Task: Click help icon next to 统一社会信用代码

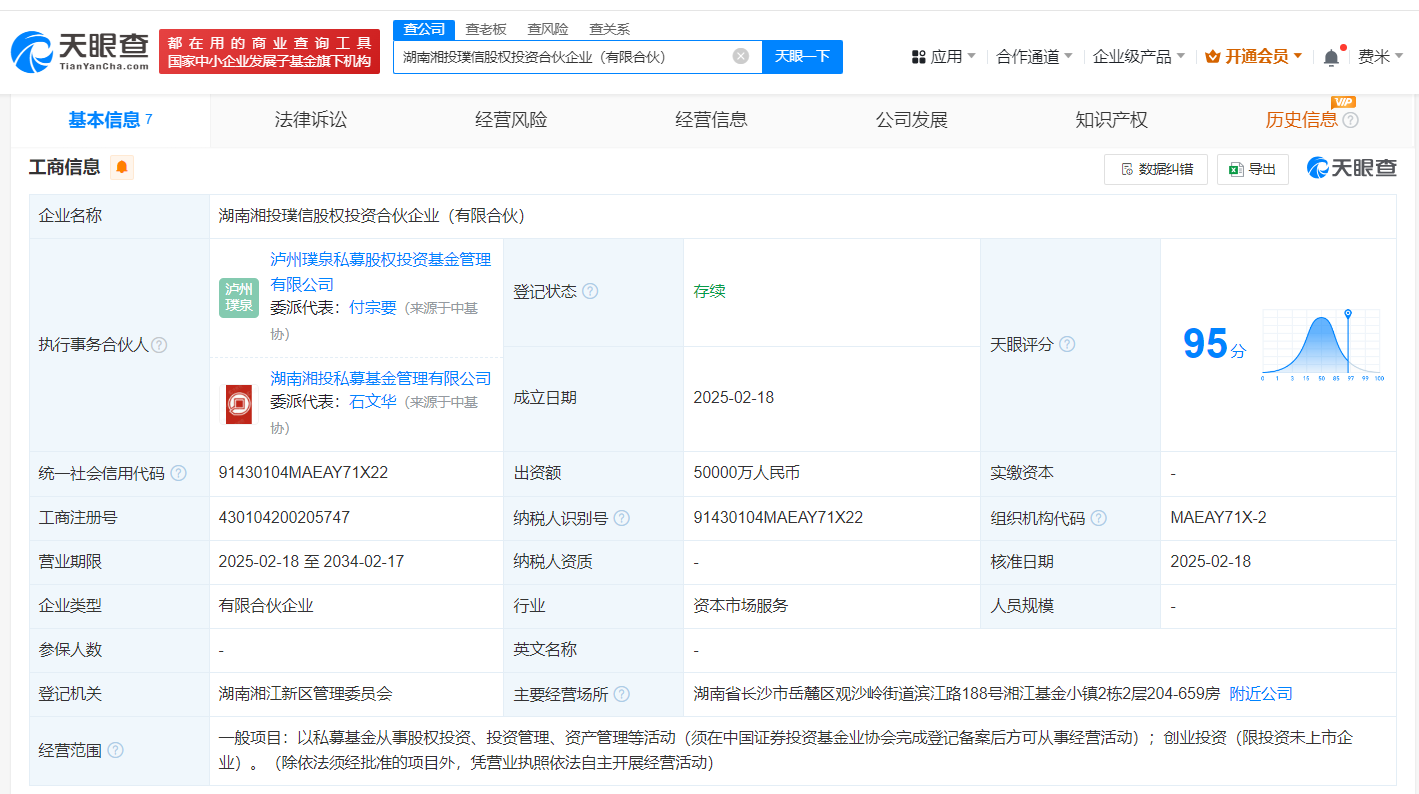Action: click(x=178, y=474)
